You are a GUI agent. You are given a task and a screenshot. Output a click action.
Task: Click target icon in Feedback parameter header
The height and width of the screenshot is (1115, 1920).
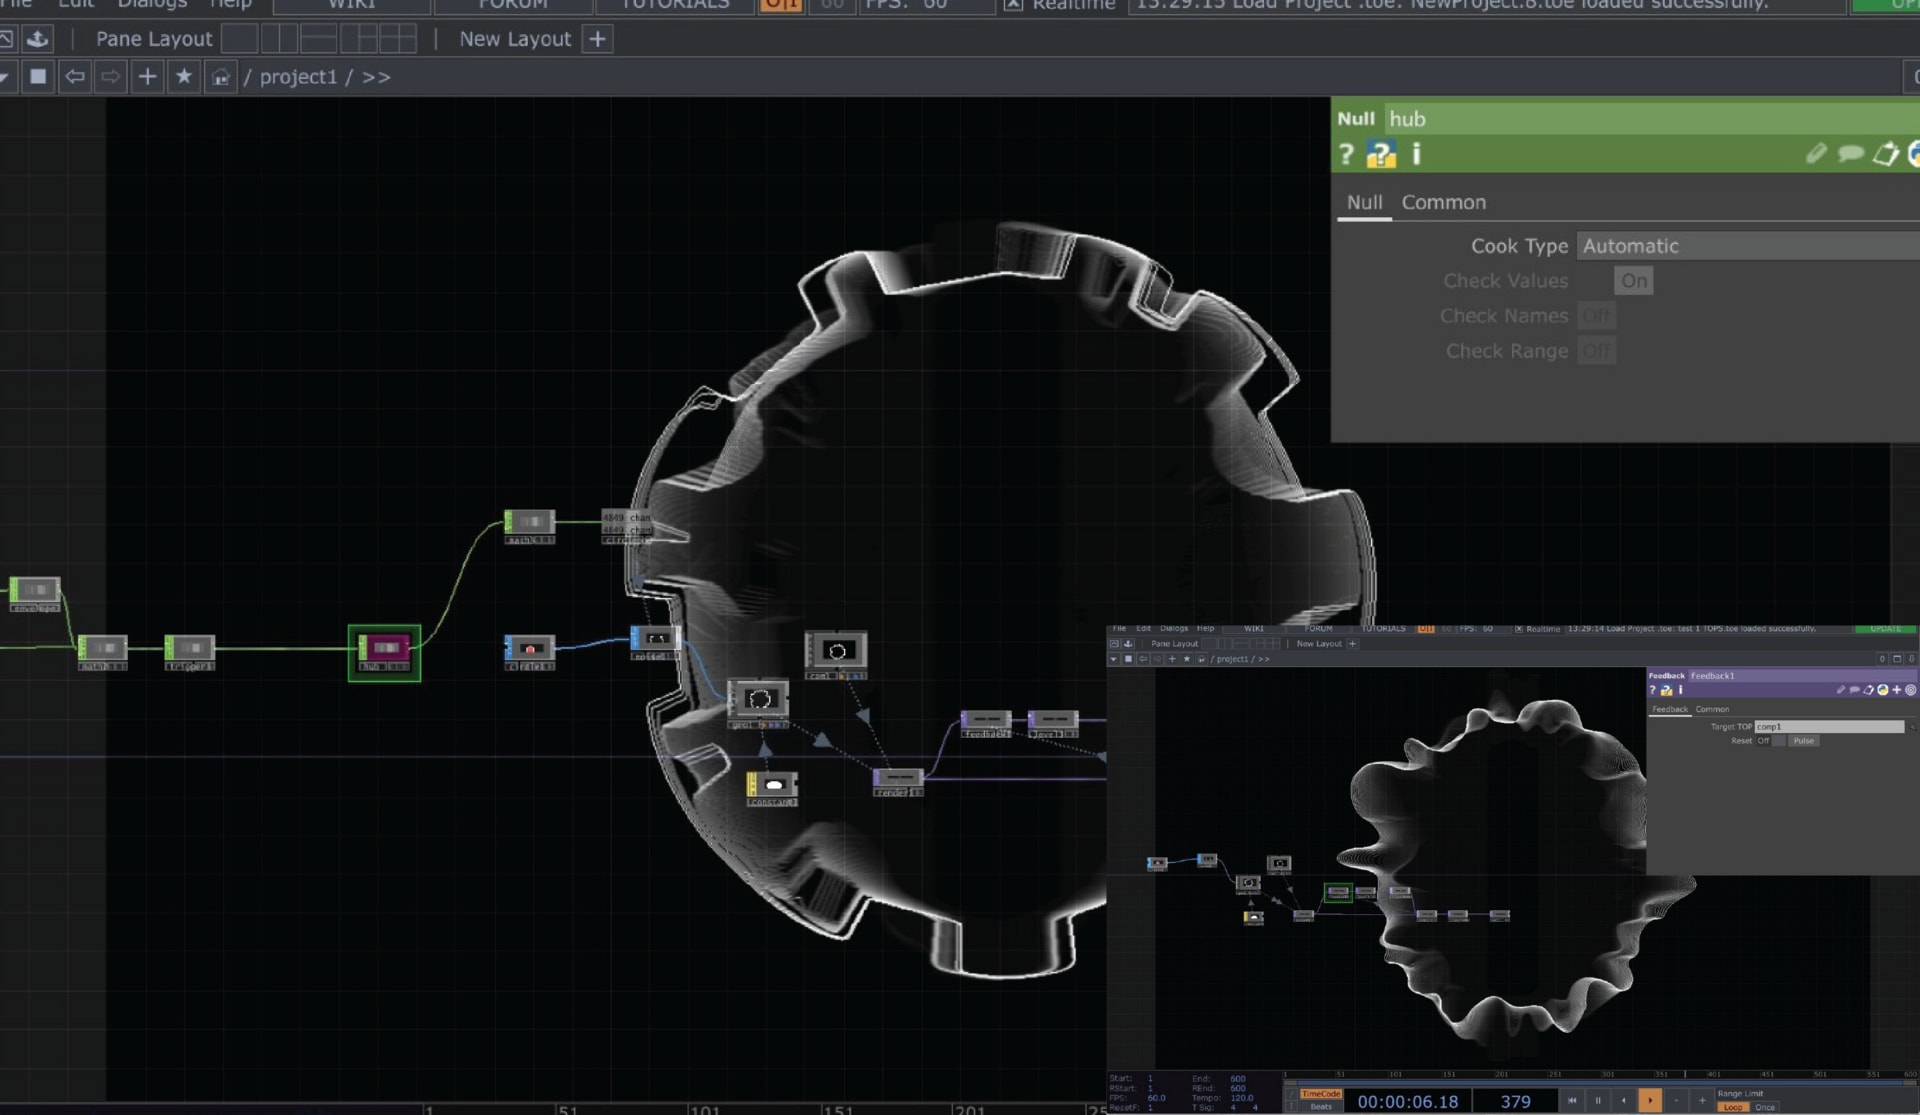(x=1910, y=690)
